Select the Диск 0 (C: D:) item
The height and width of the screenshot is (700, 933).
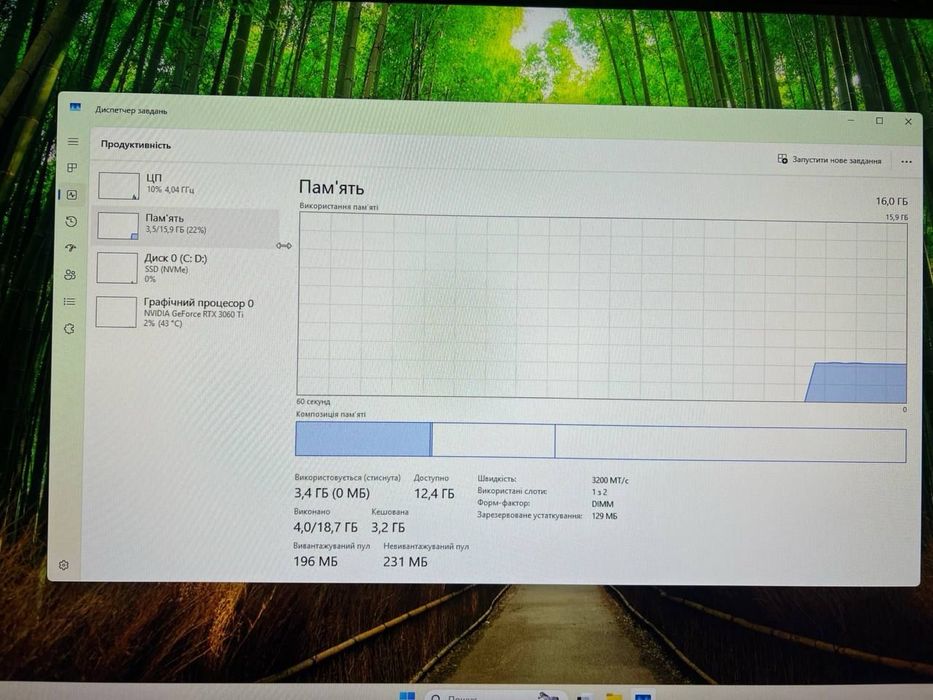[x=185, y=267]
